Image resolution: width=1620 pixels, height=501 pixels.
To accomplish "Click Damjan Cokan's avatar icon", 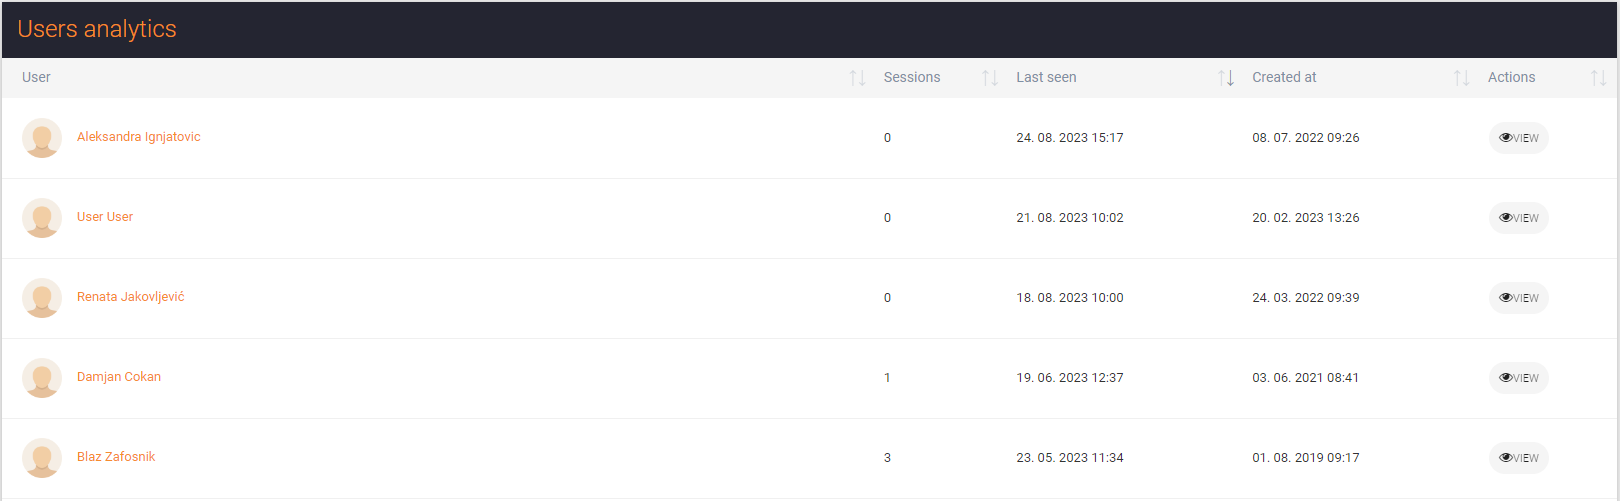I will click(x=42, y=378).
